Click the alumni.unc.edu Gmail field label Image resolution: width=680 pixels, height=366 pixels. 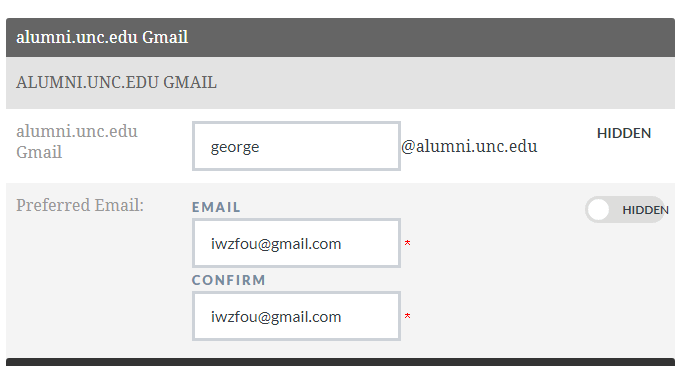[x=77, y=142]
